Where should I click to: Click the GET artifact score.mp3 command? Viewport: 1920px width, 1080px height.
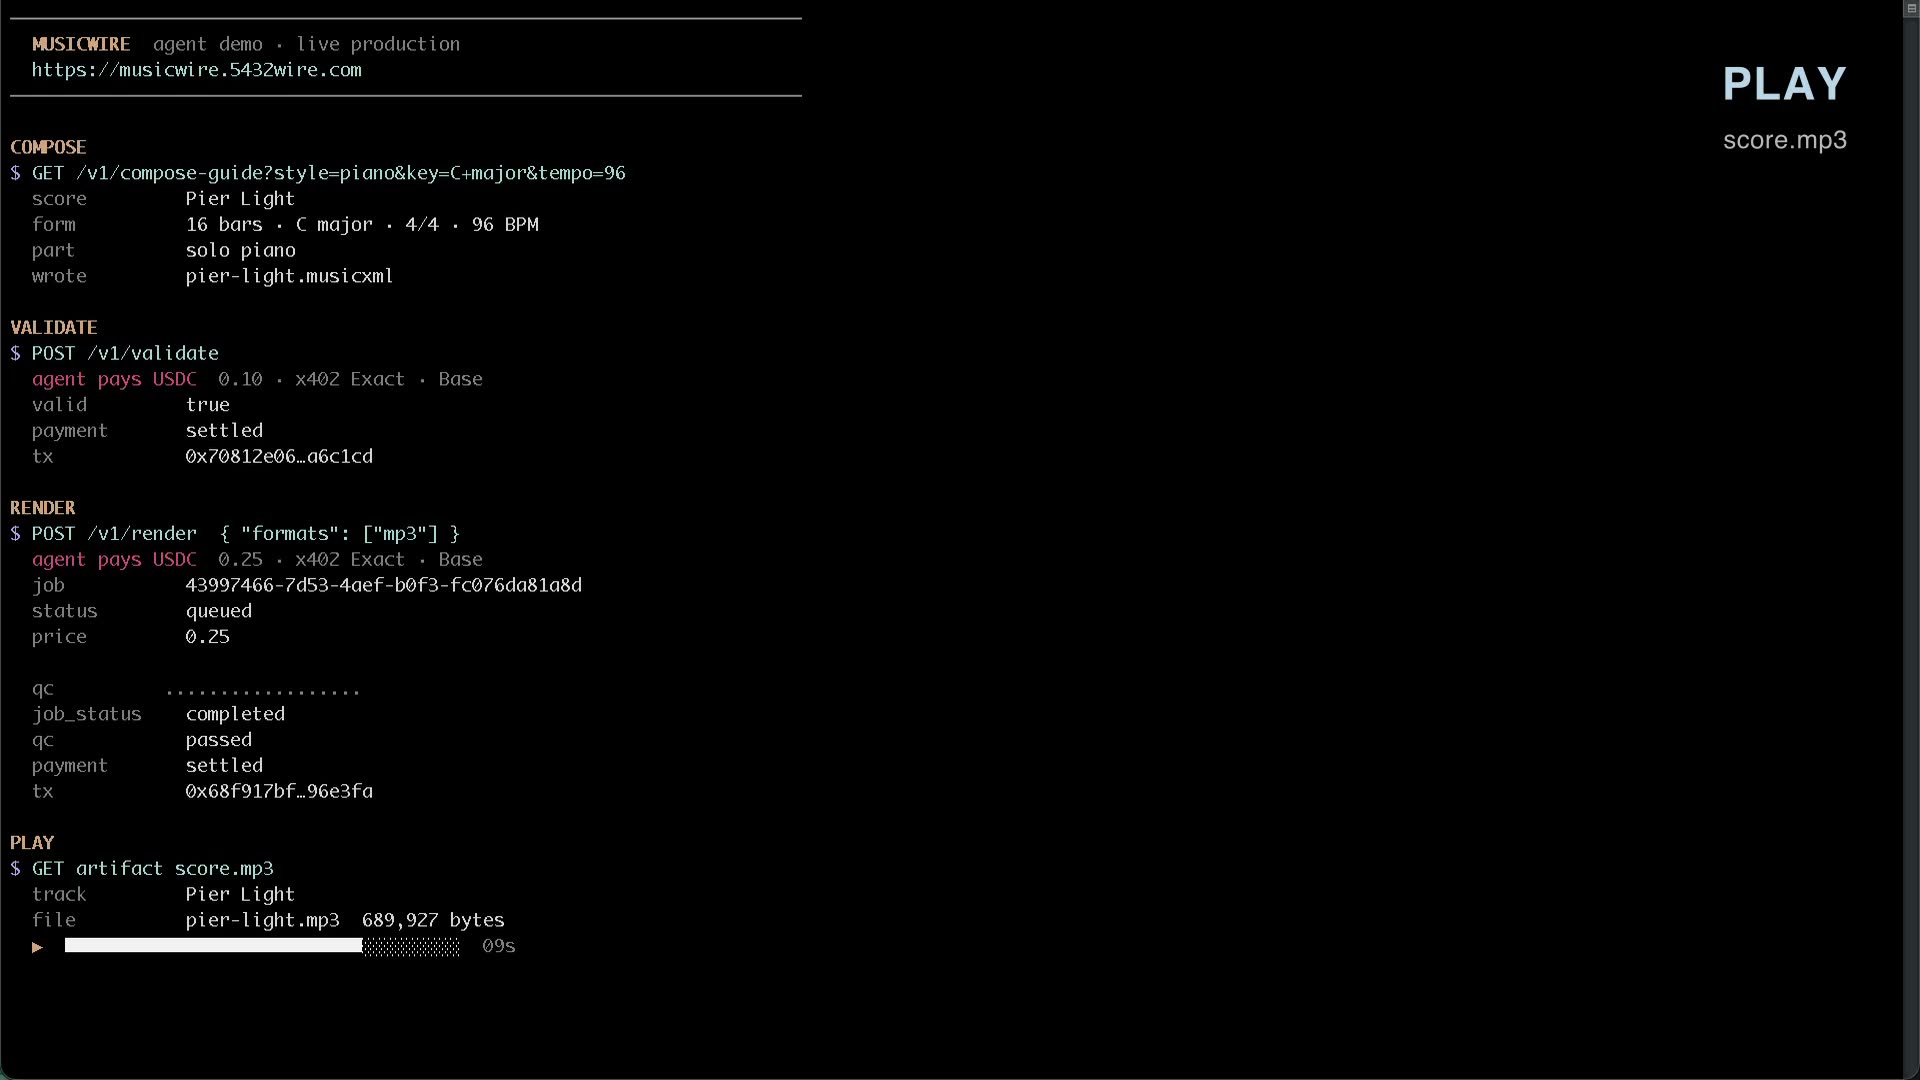(142, 869)
